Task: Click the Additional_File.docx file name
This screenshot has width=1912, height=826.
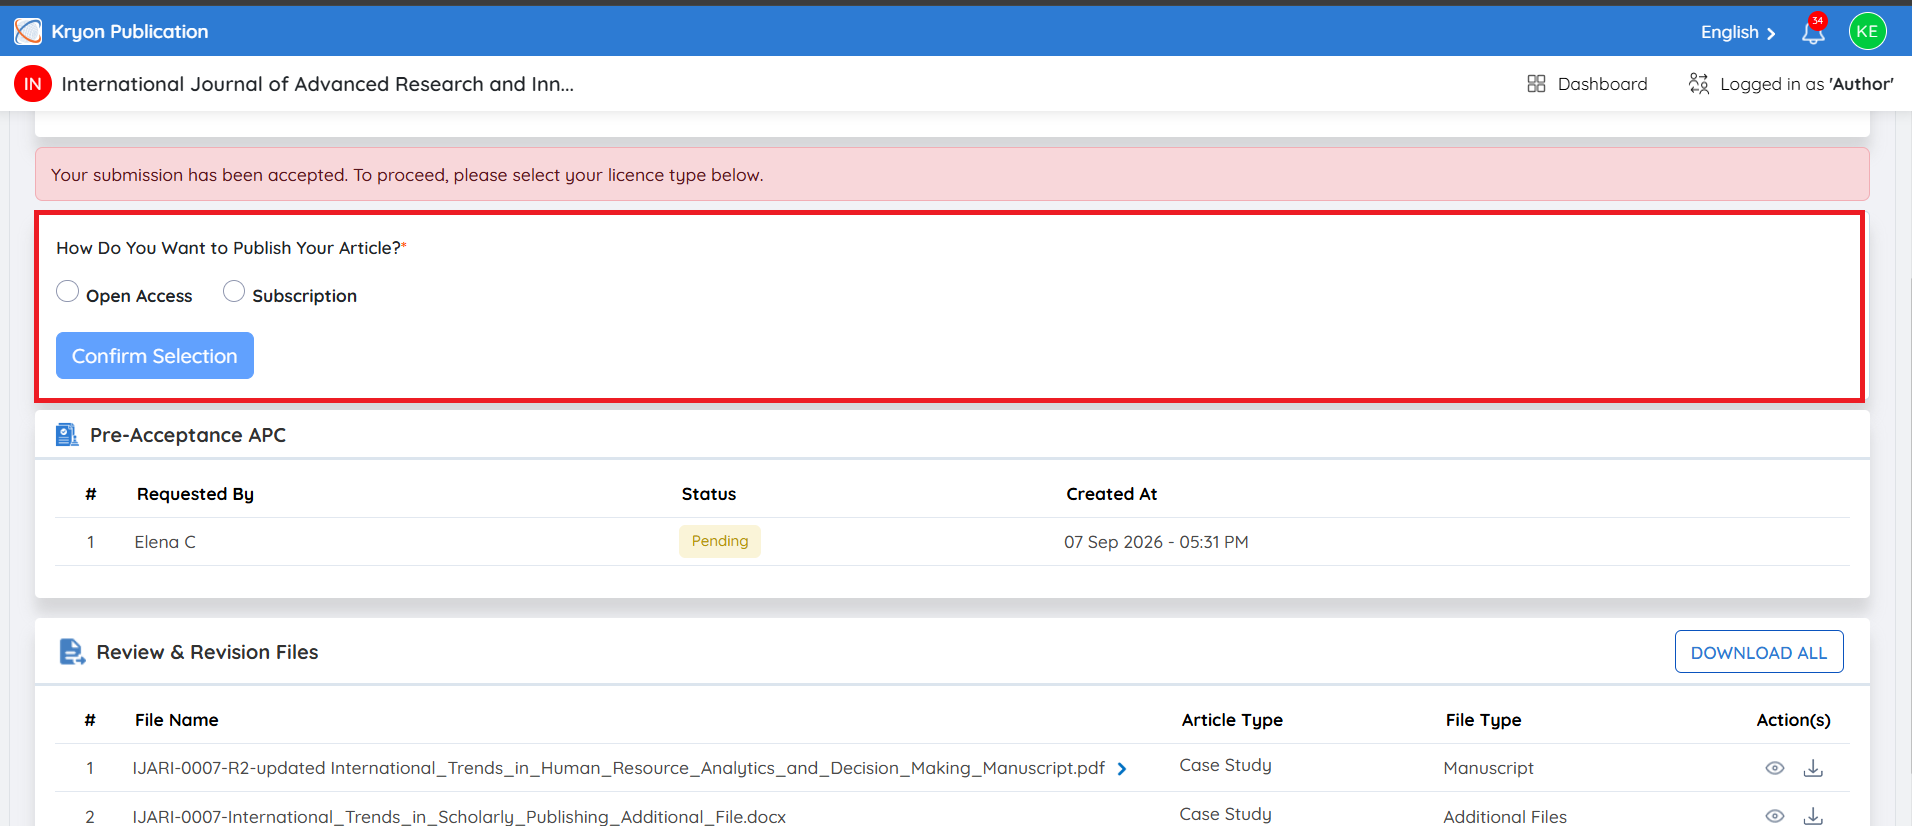Action: point(459,817)
